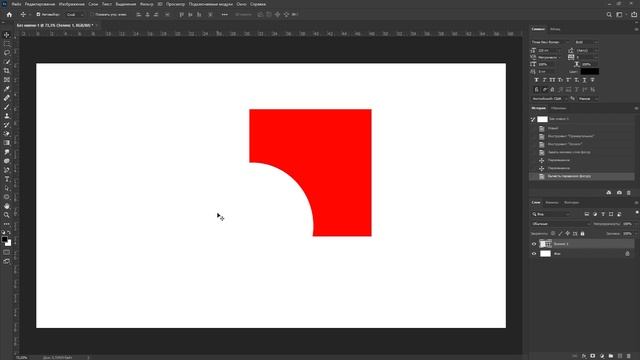Screen dimensions: 640x360
Task: Click the trash icon in History panel
Action: (x=629, y=193)
